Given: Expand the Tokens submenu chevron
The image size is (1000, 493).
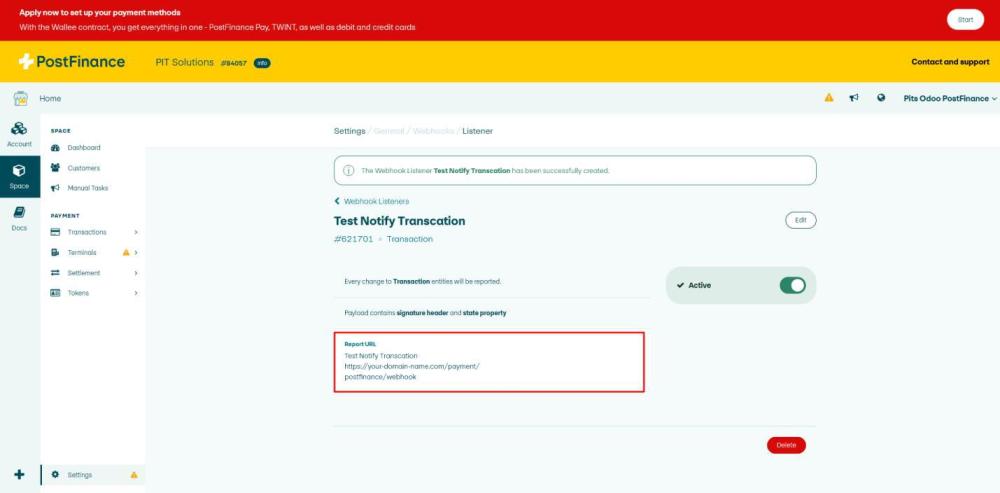Looking at the screenshot, I should (x=136, y=293).
